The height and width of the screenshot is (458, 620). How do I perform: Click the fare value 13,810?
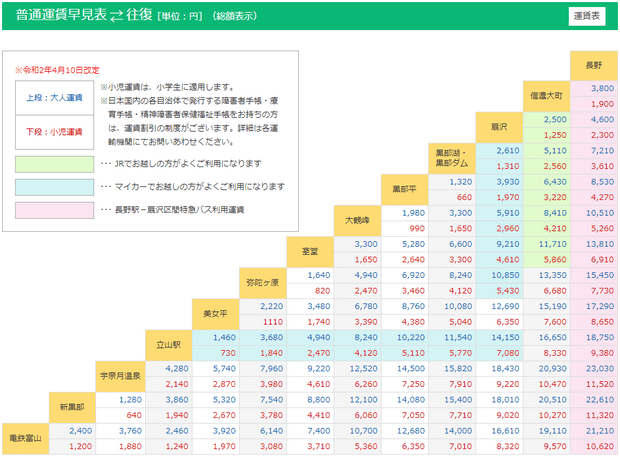tap(600, 244)
